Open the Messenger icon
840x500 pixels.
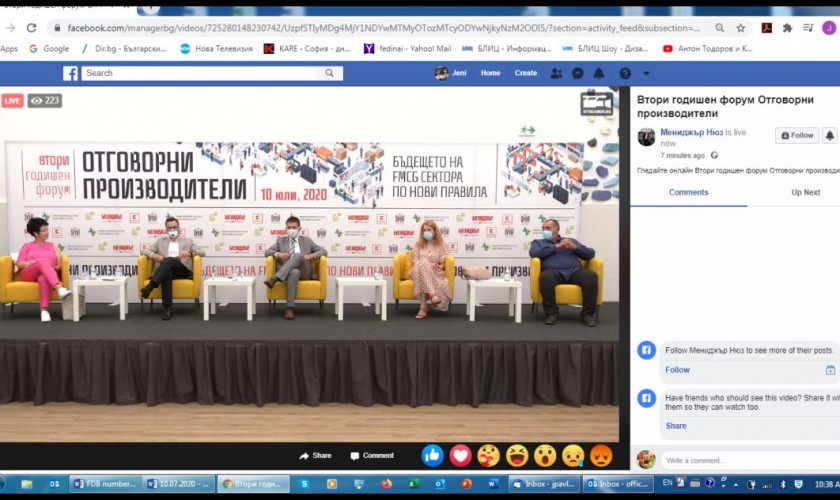(x=578, y=73)
